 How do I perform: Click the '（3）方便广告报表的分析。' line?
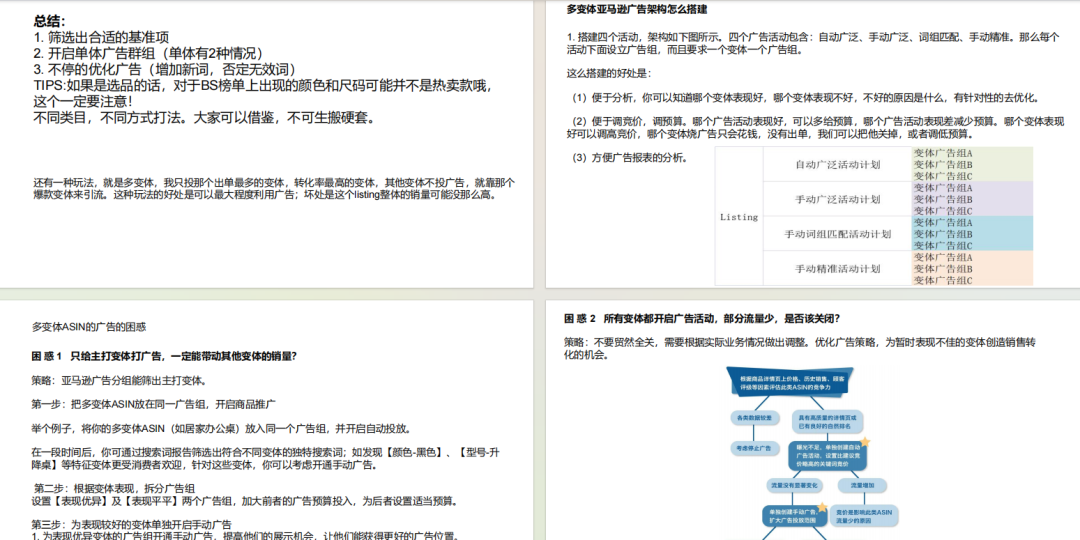tap(630, 158)
